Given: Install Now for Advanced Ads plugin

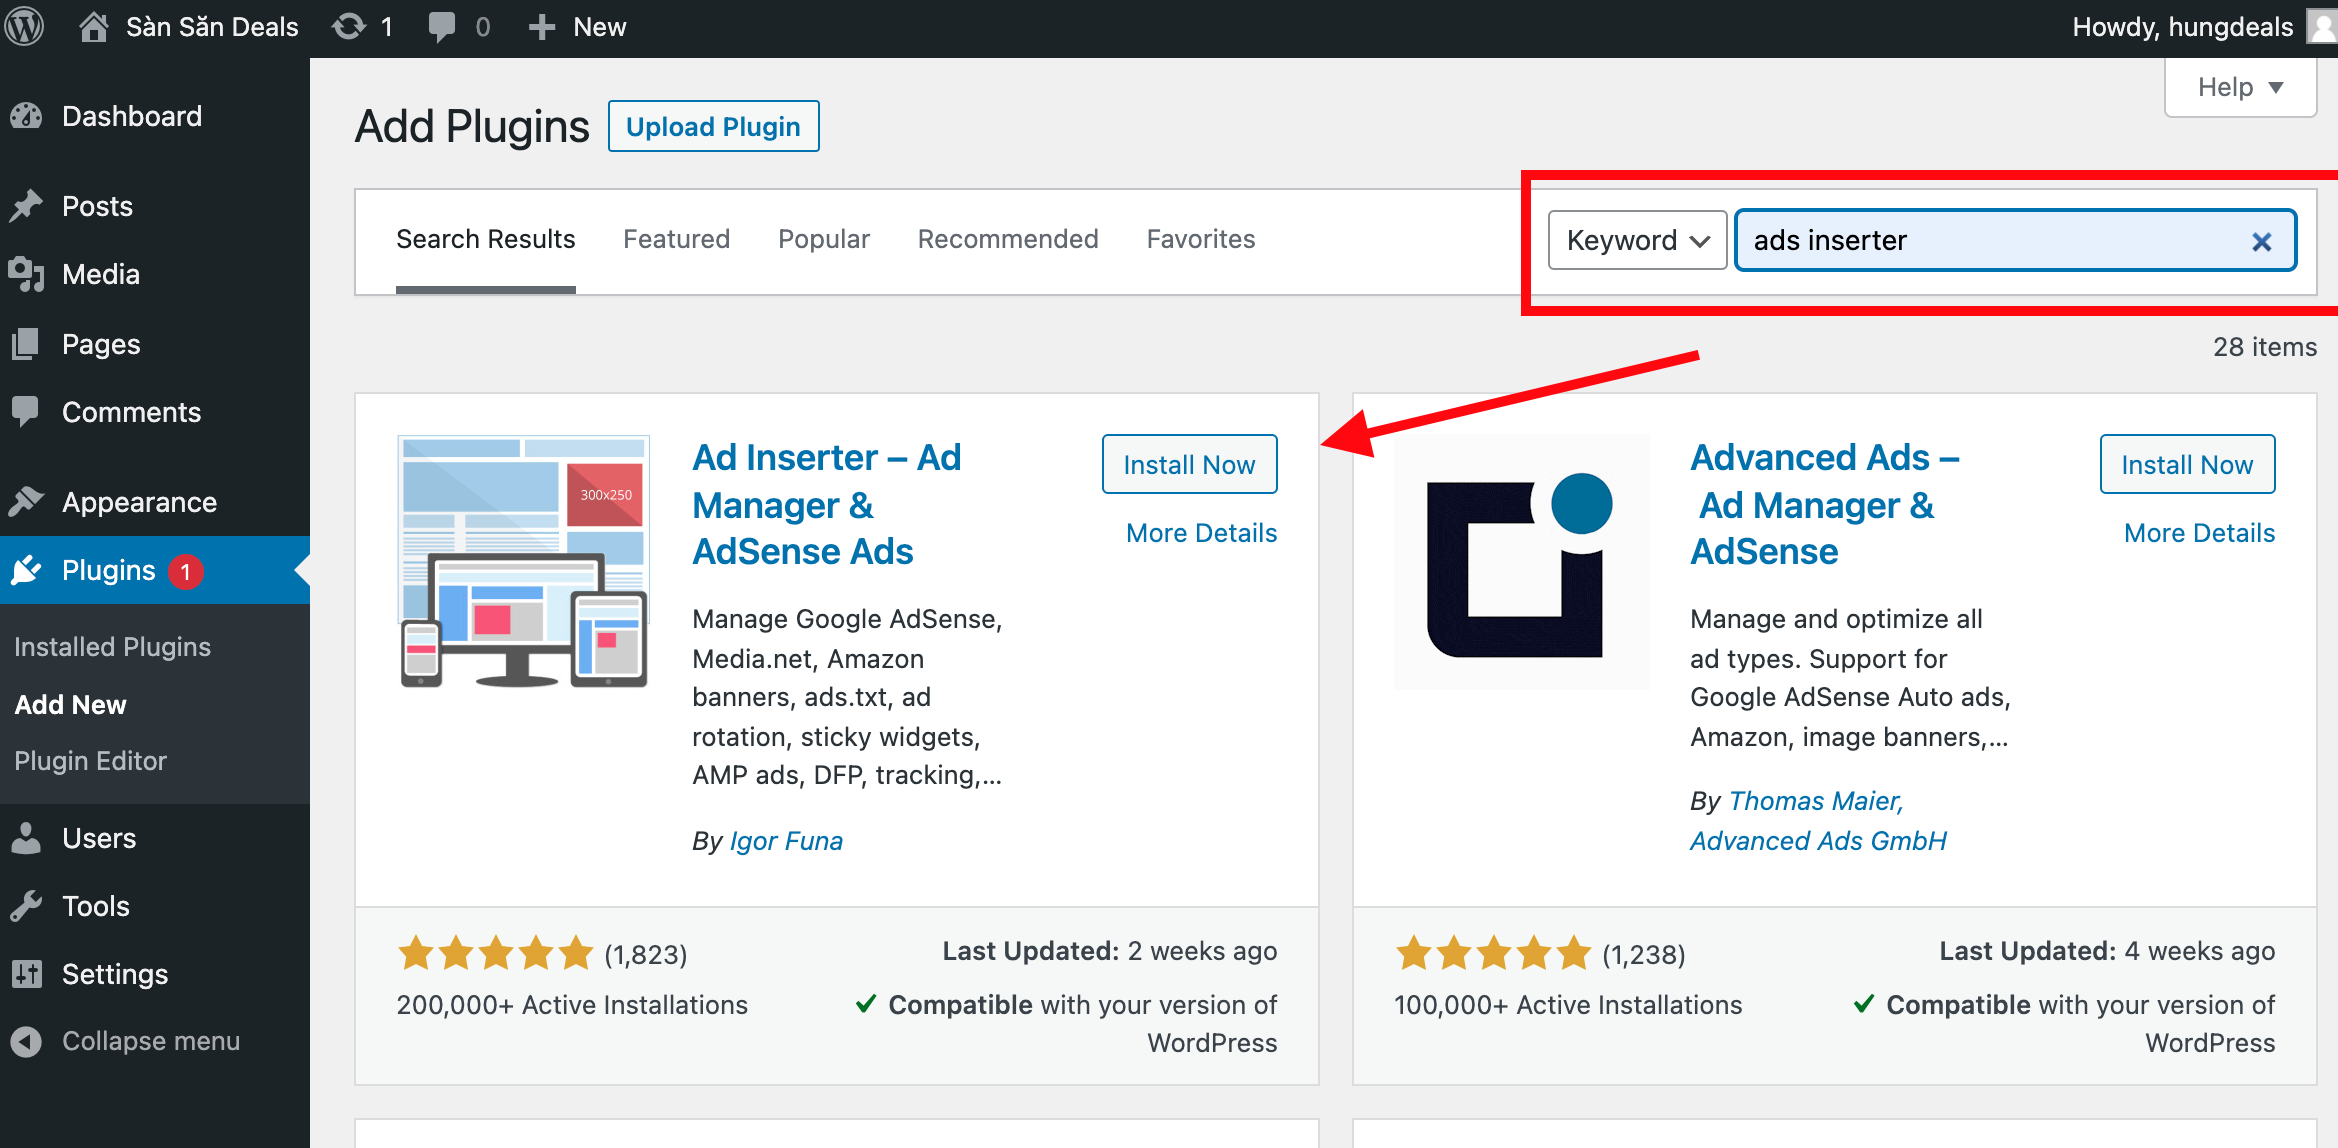Looking at the screenshot, I should (2187, 465).
